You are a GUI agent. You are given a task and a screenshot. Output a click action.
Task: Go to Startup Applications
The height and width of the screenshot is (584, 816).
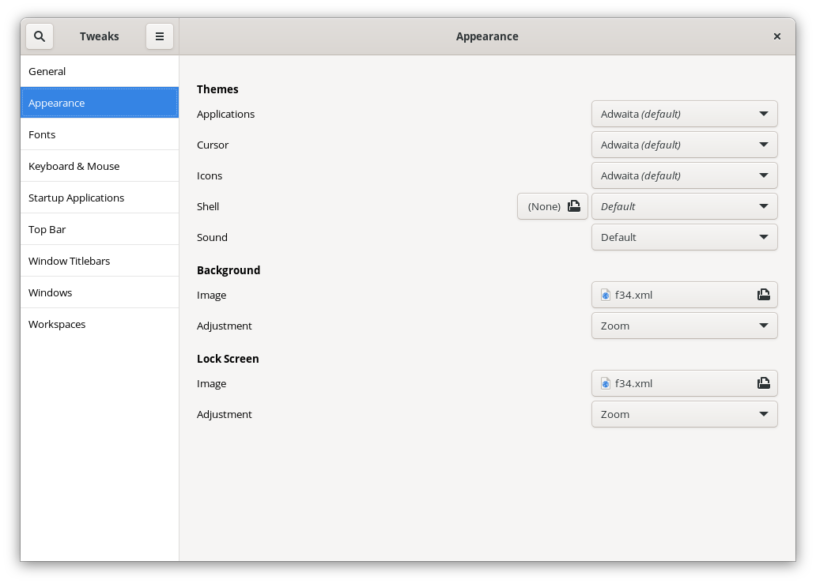(x=99, y=197)
